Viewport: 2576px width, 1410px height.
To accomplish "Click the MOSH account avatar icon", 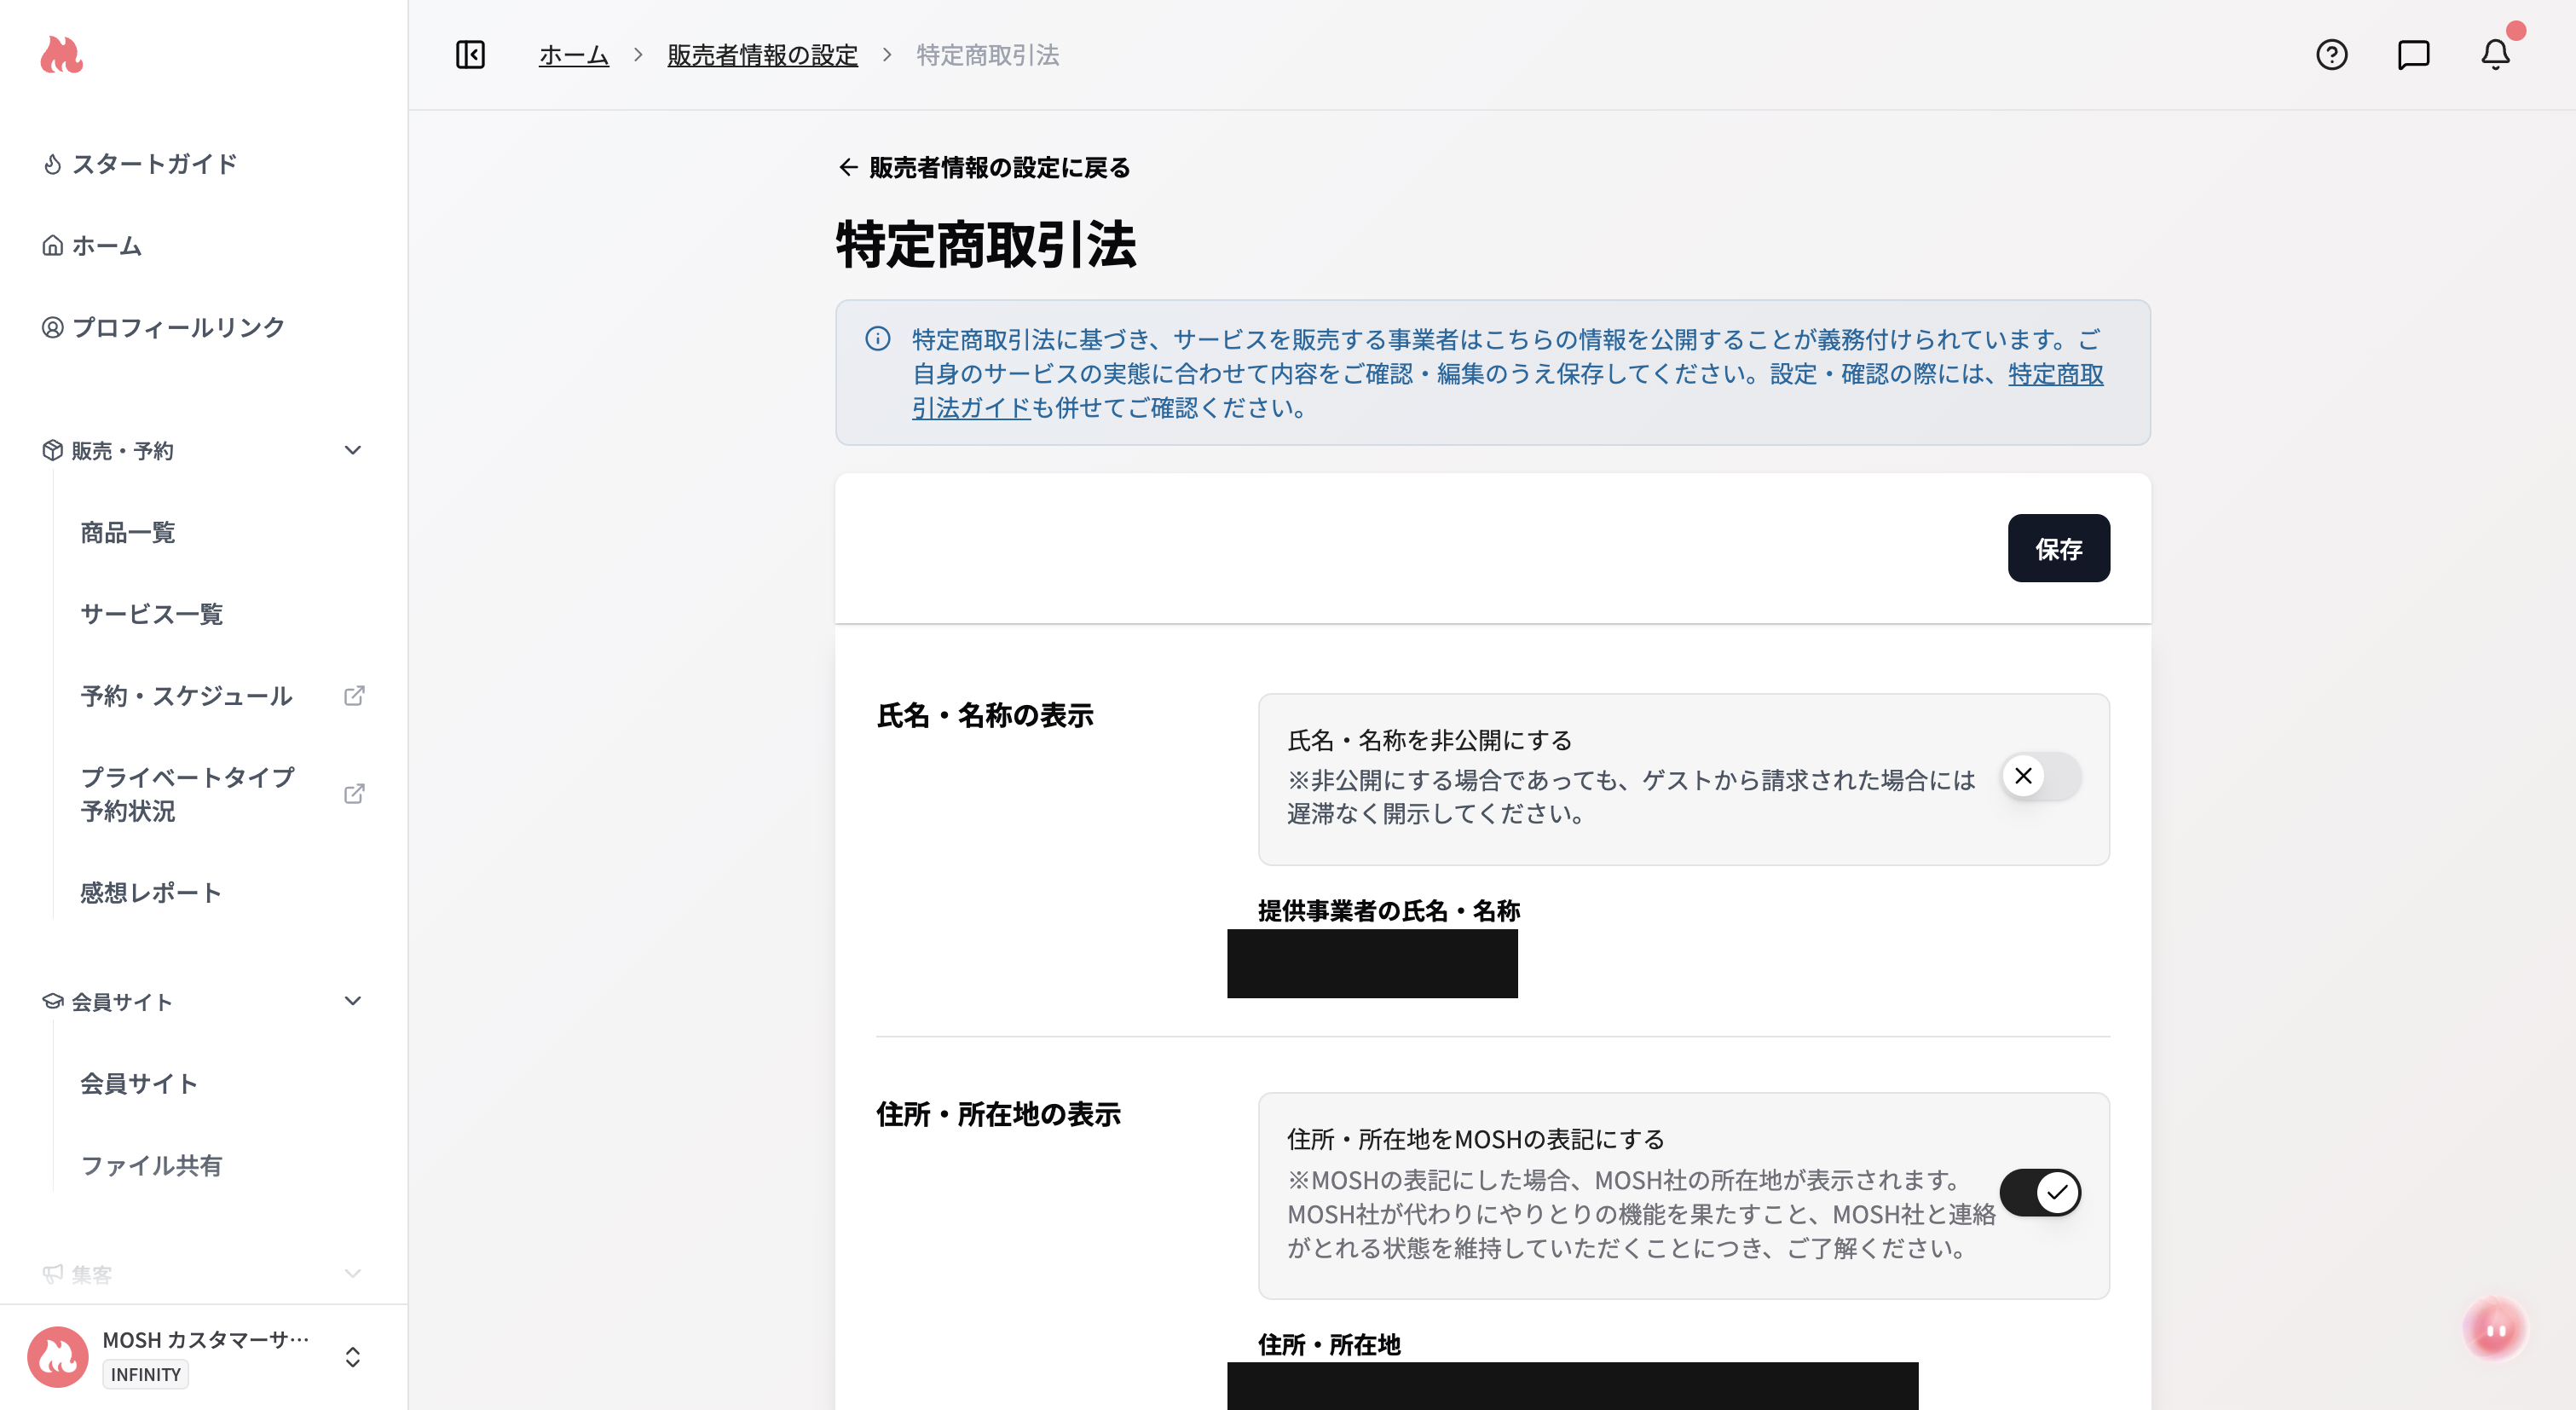I will [57, 1357].
